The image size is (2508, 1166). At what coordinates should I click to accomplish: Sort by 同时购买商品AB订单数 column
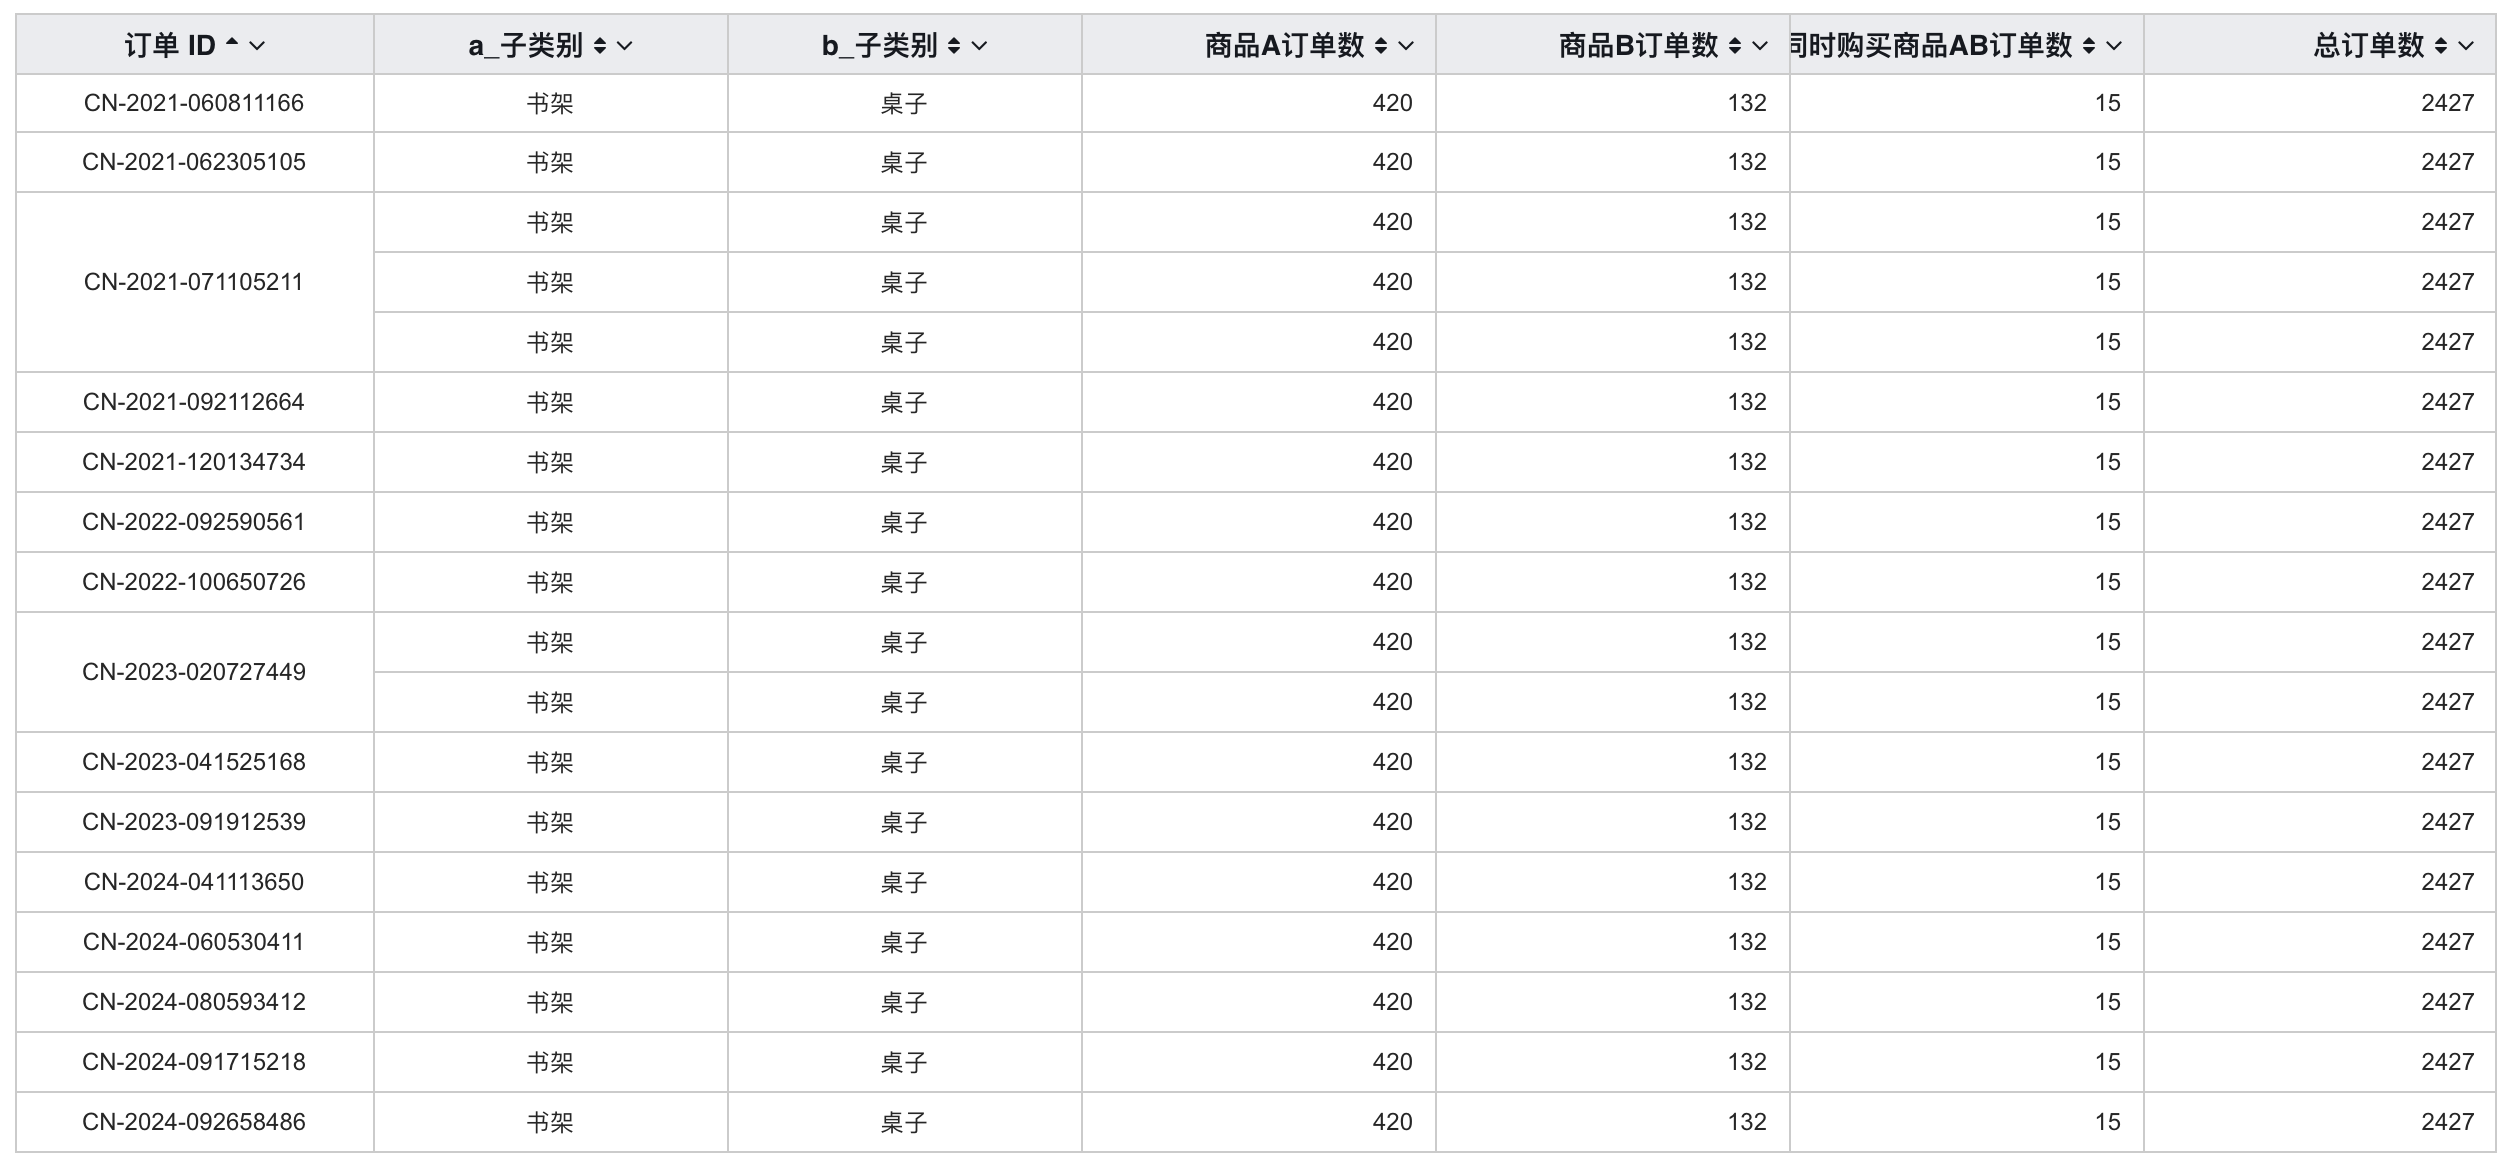[x=2089, y=45]
